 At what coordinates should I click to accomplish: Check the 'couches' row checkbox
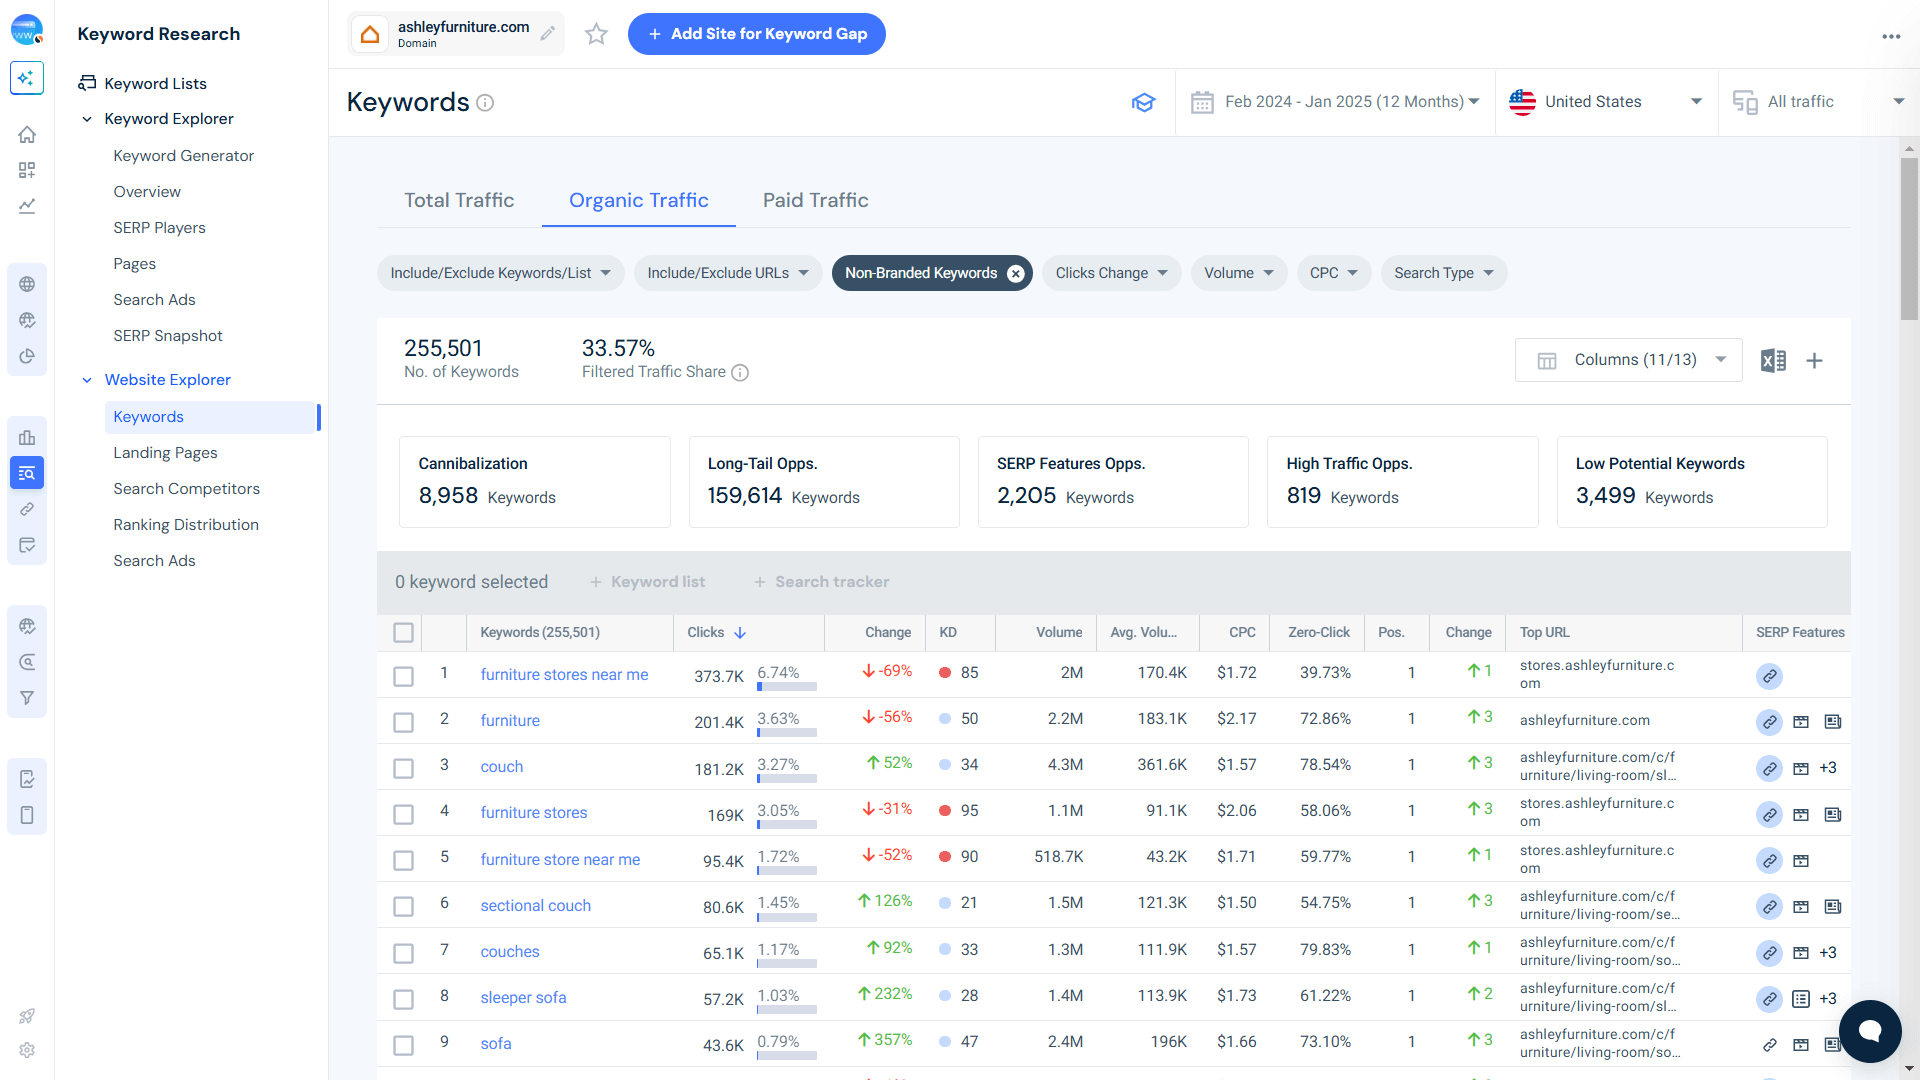[x=403, y=953]
